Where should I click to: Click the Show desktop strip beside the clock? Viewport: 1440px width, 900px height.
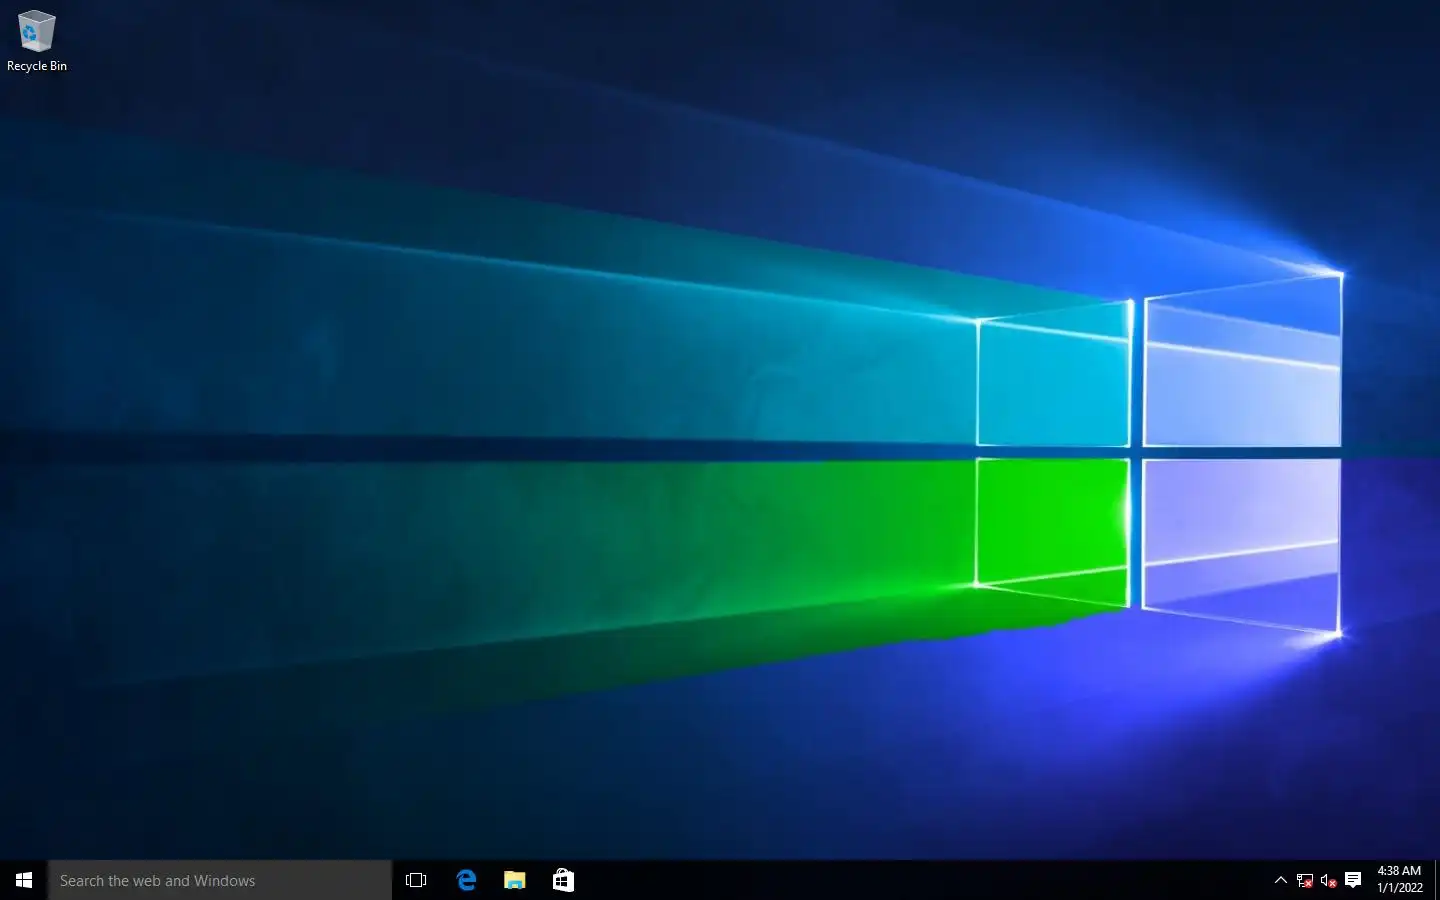click(1437, 880)
